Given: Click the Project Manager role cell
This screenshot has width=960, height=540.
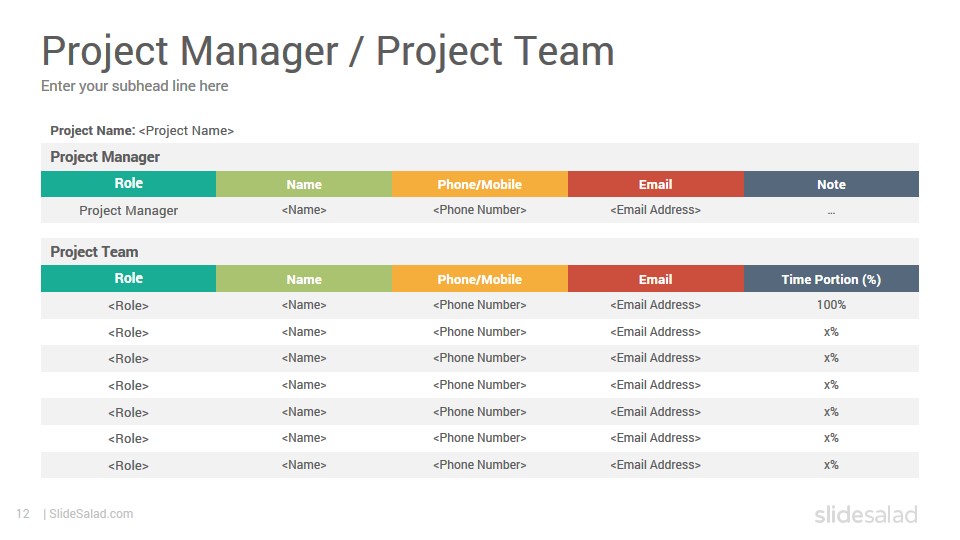Looking at the screenshot, I should pos(129,211).
